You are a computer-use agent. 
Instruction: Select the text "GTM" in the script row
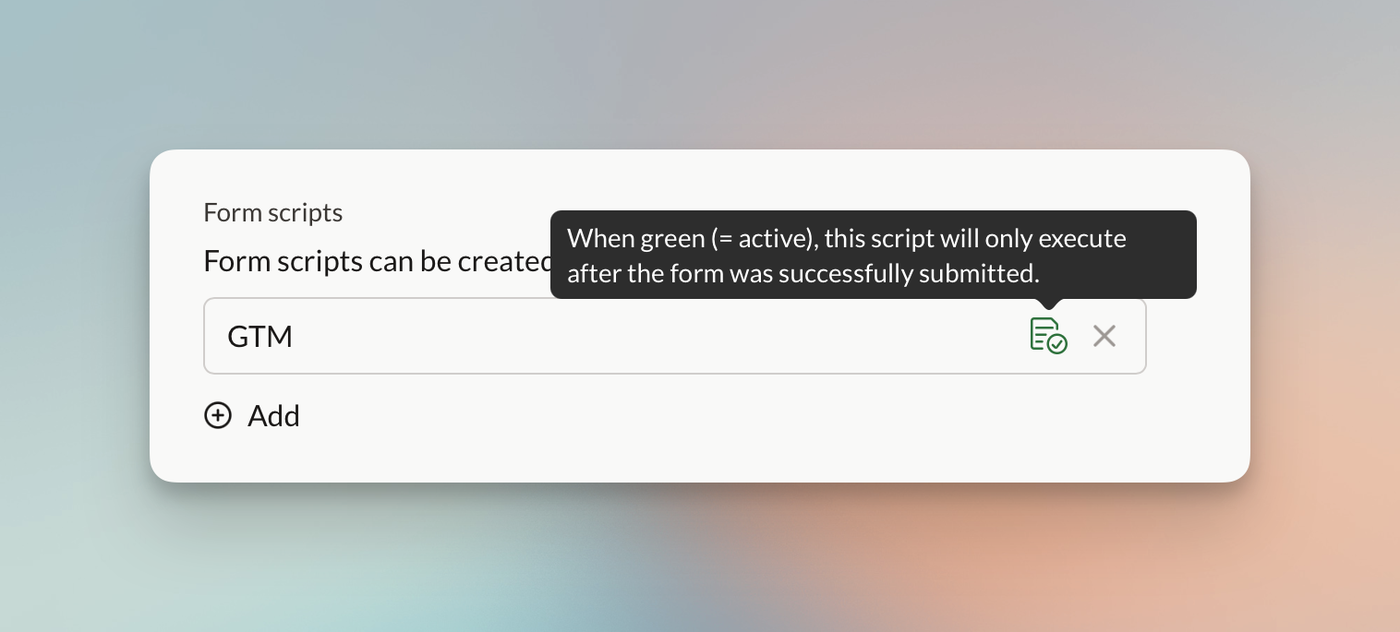click(260, 336)
